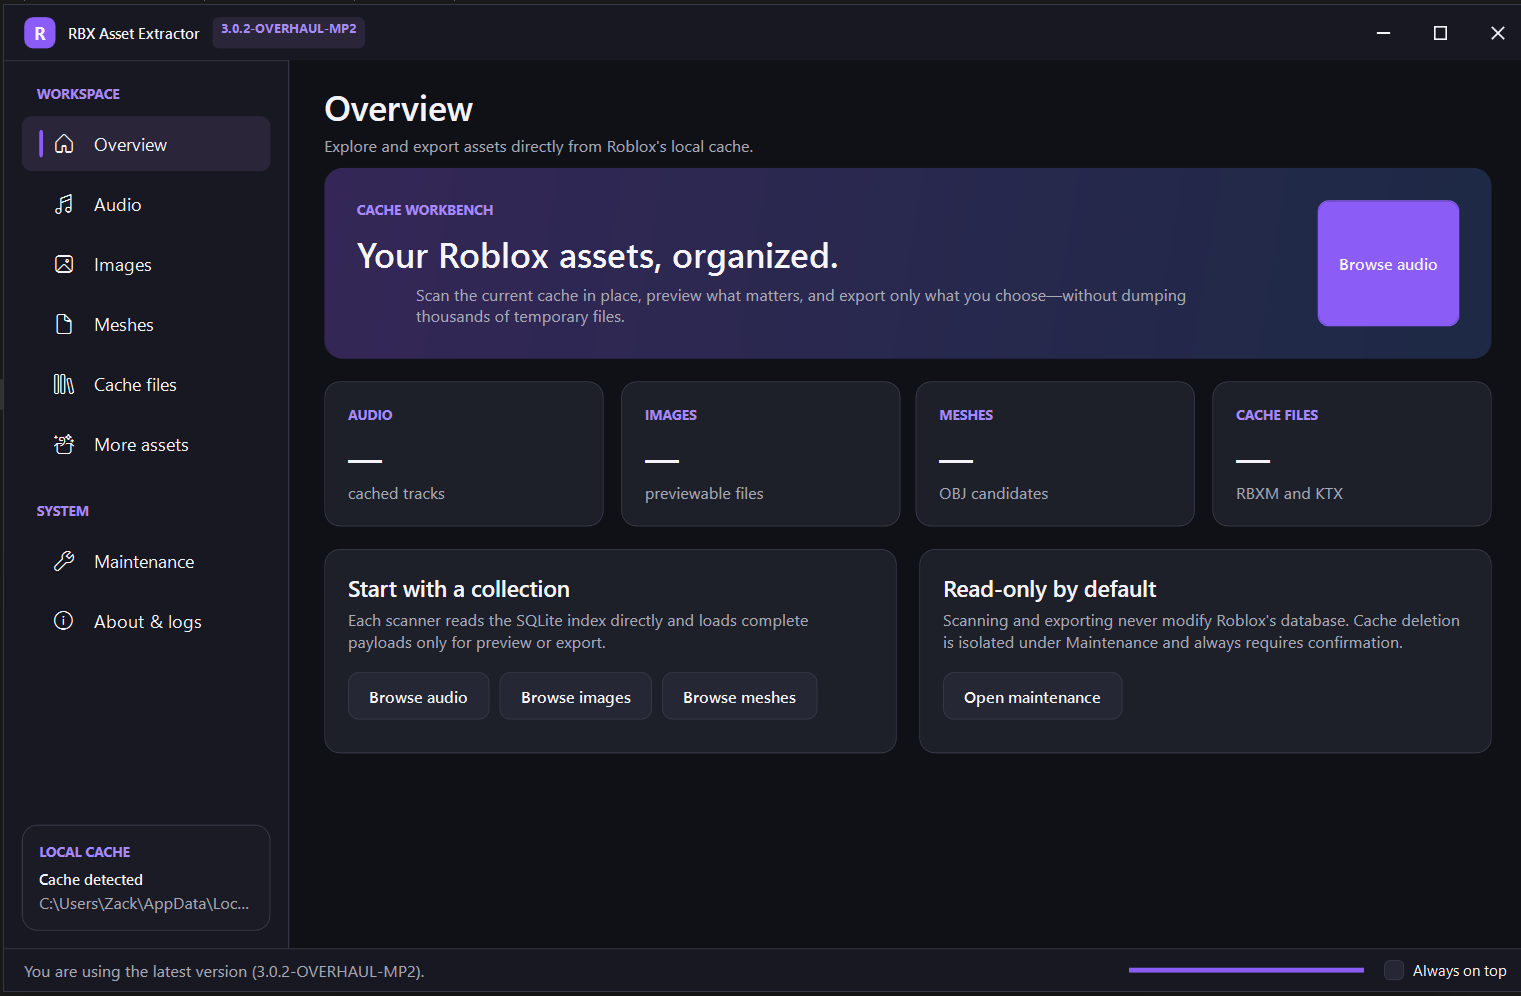Click the info icon for About & logs
The width and height of the screenshot is (1521, 996).
click(64, 621)
